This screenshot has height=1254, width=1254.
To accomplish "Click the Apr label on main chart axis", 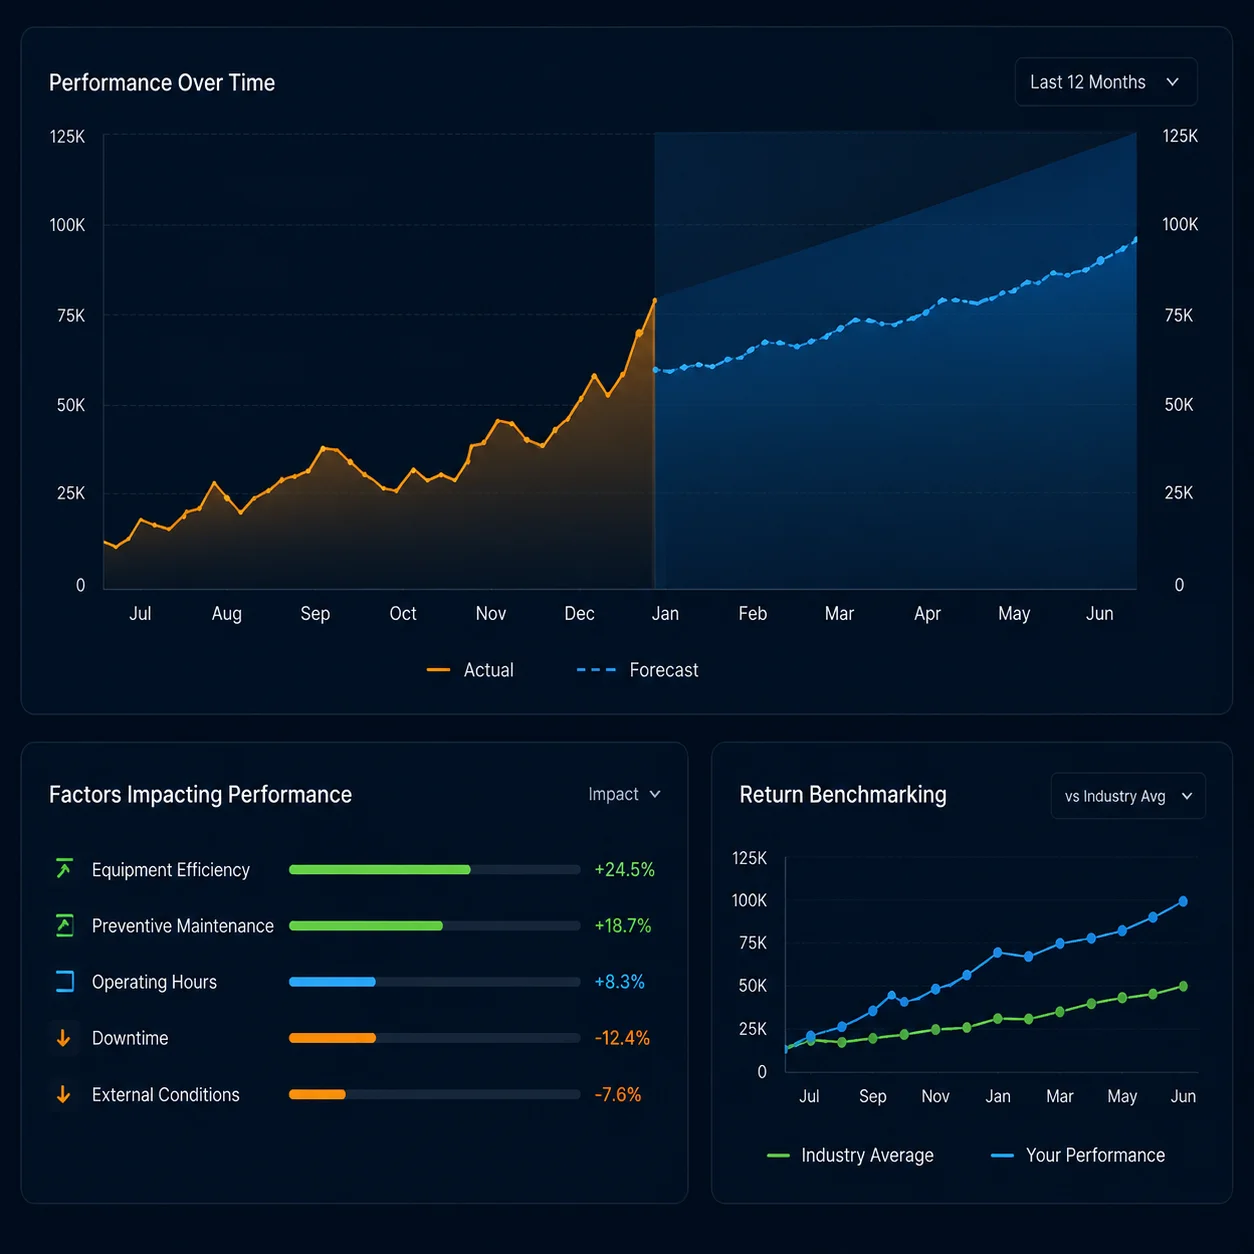I will coord(927,613).
